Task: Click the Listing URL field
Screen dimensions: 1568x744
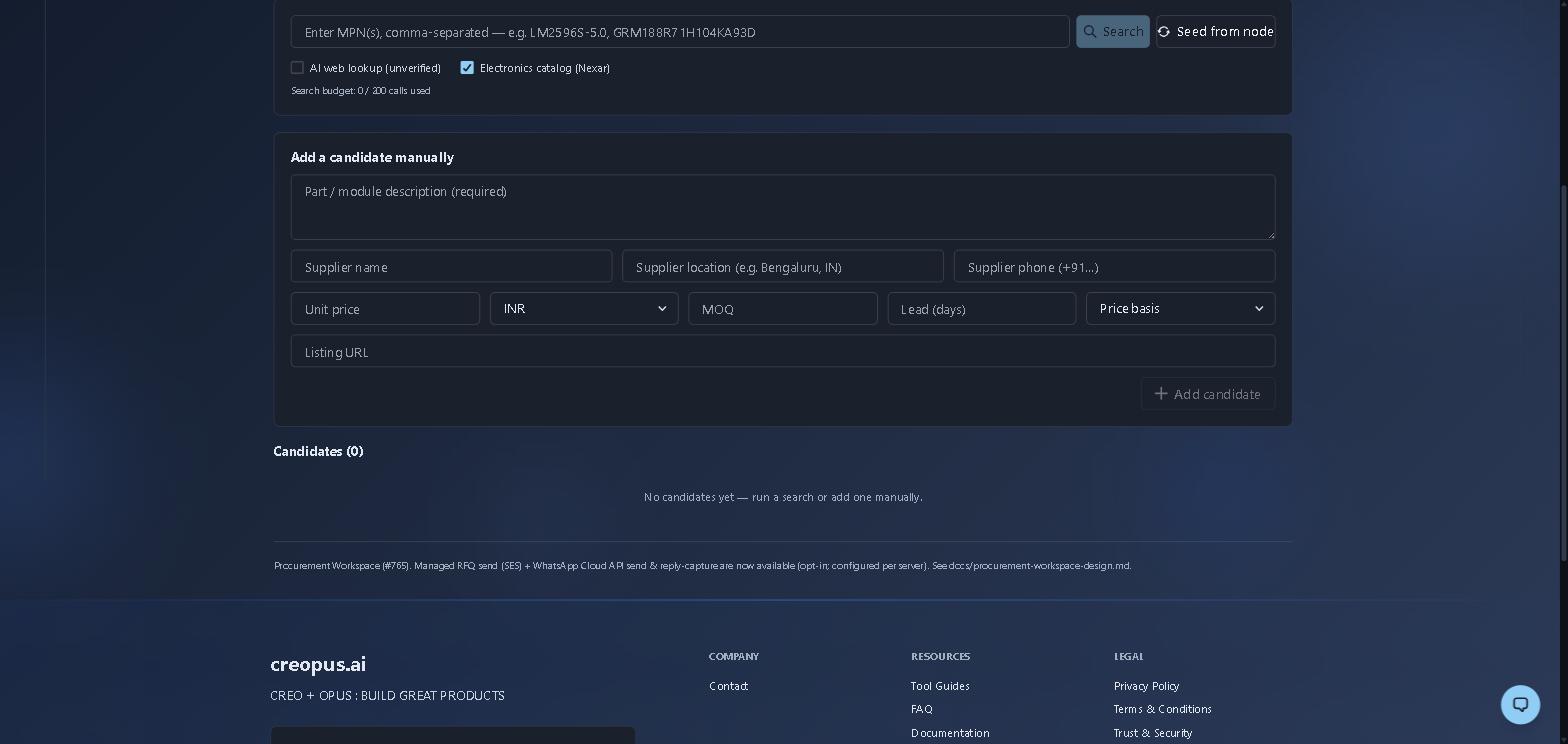Action: (x=783, y=351)
